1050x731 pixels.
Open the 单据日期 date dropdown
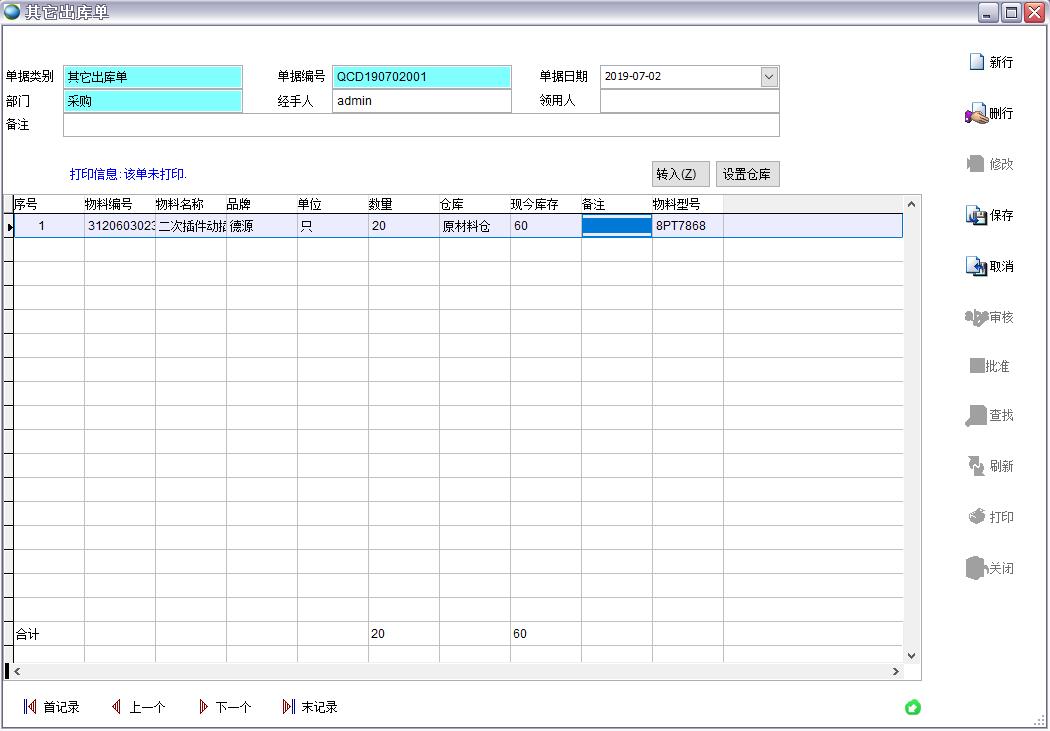click(x=768, y=77)
